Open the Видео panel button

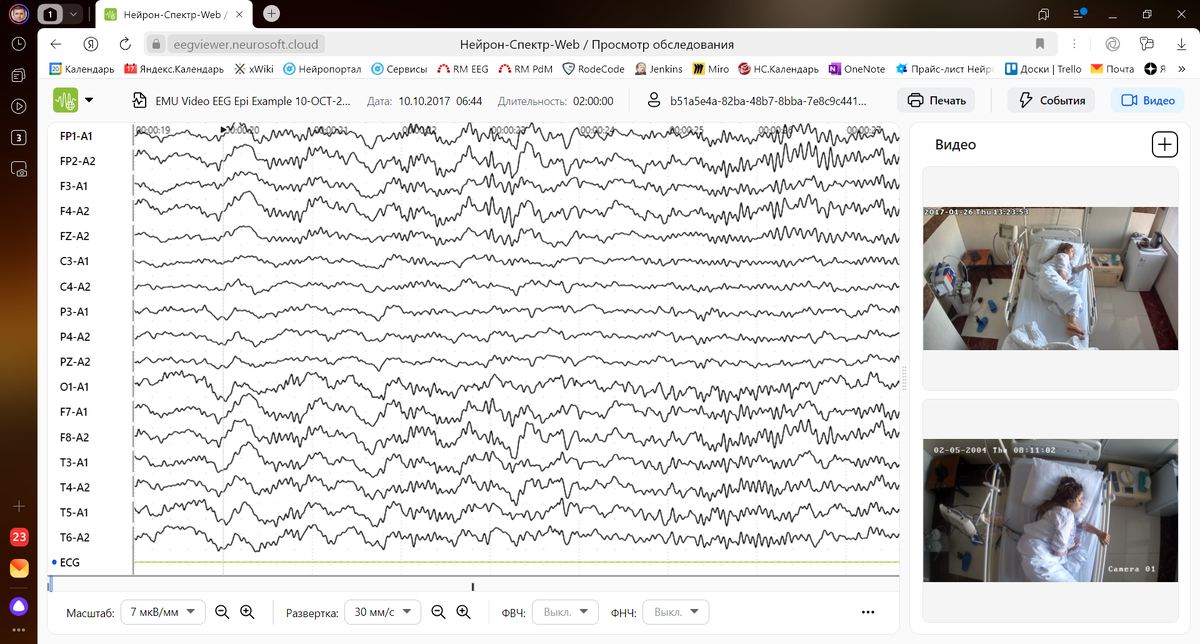click(x=1146, y=100)
